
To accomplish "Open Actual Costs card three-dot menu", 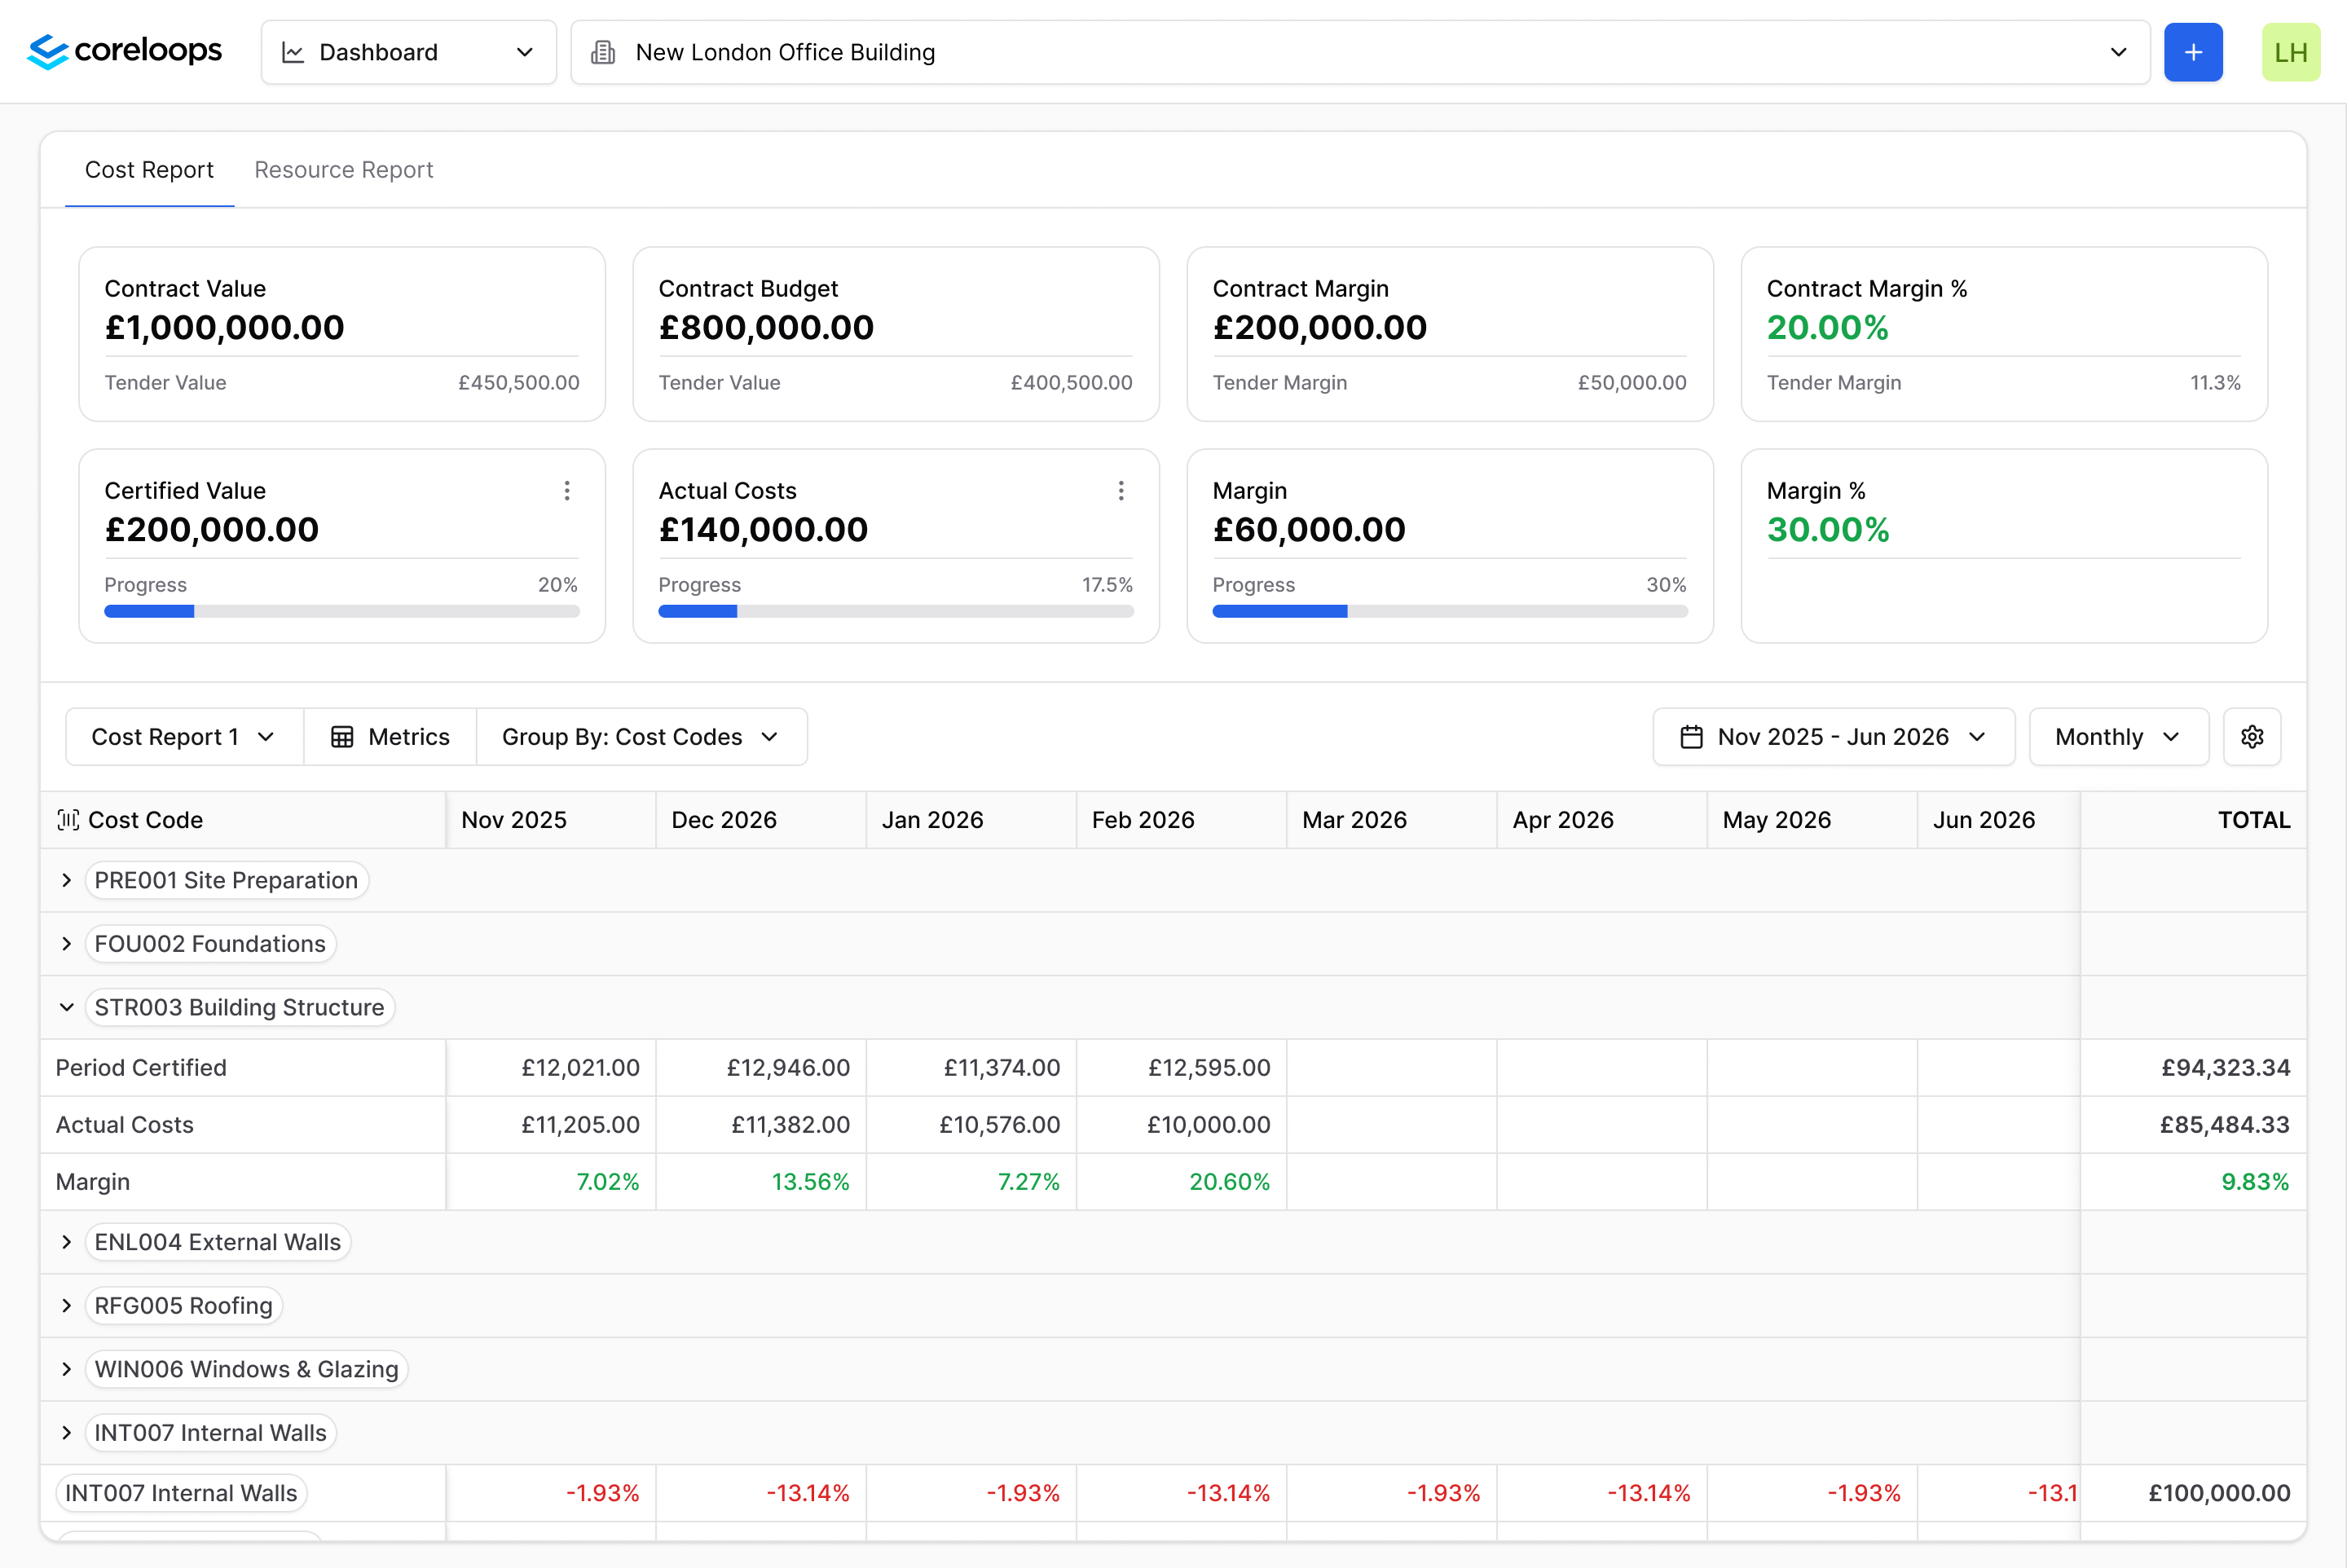I will tap(1121, 490).
